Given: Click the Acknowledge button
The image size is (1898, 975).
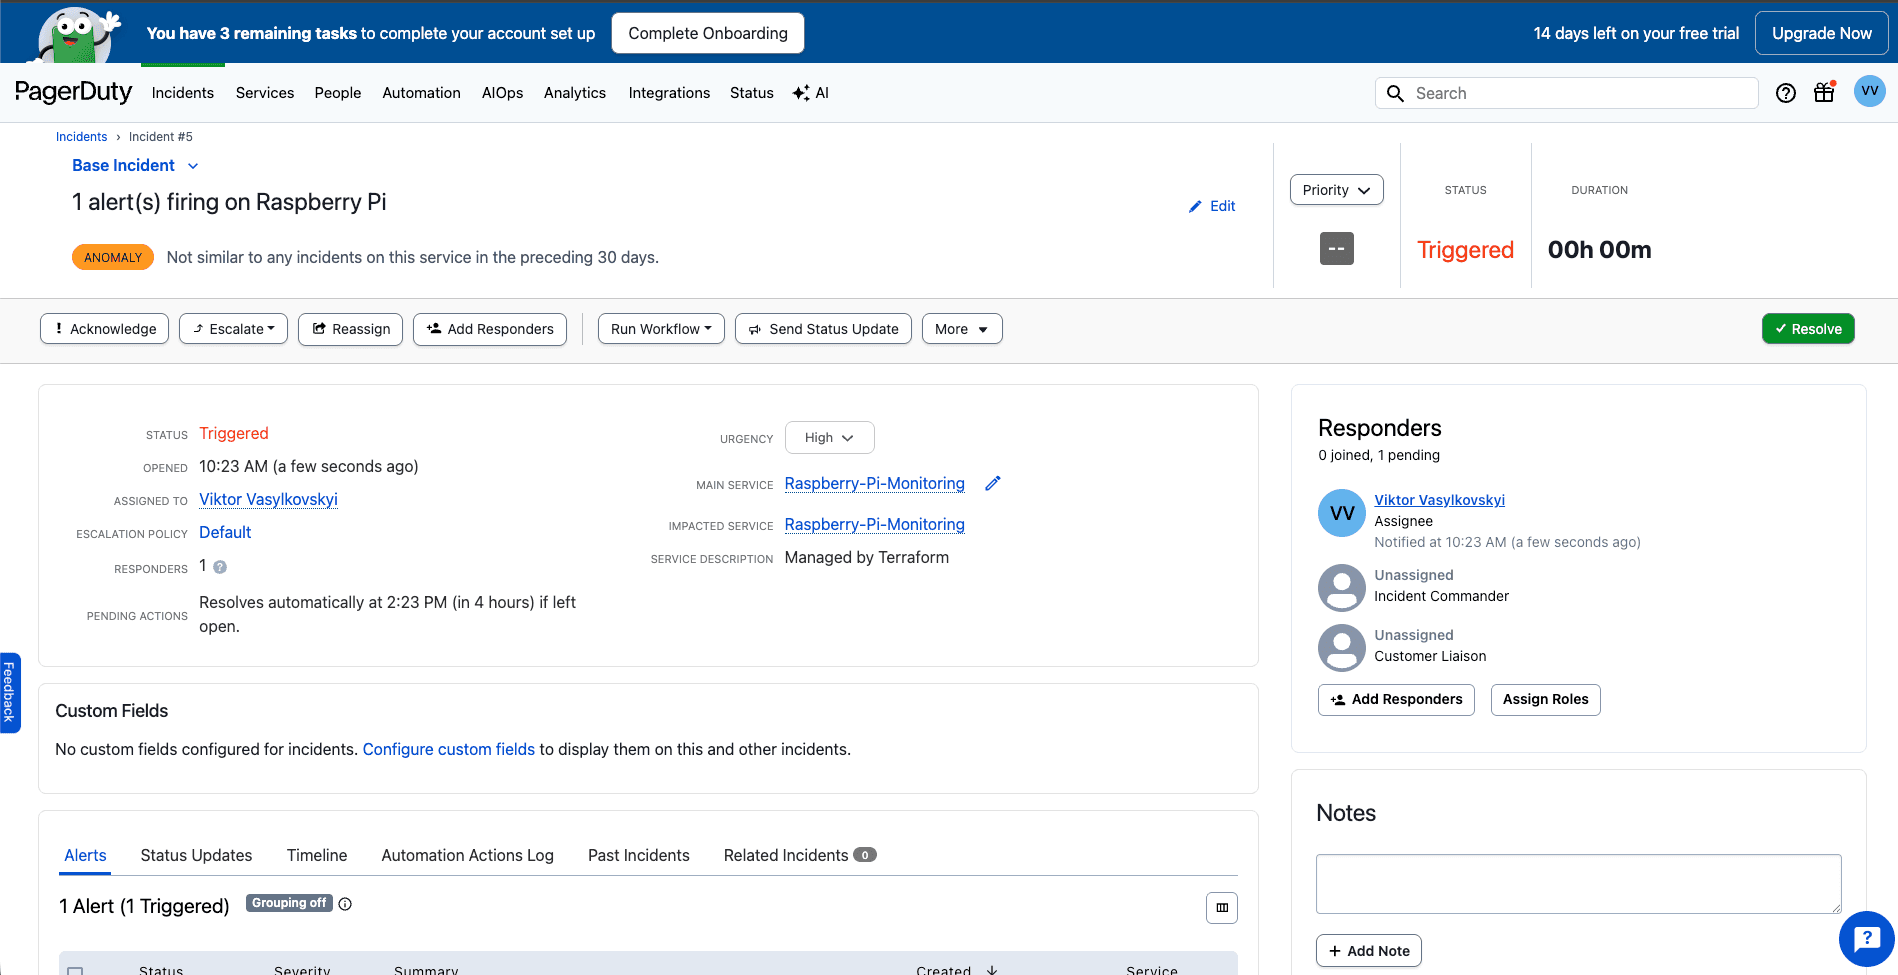Looking at the screenshot, I should tap(105, 329).
